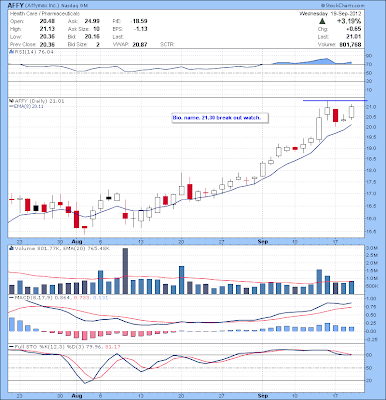Click the EPS value -1.13
This screenshot has width=386, height=400.
pos(141,29)
